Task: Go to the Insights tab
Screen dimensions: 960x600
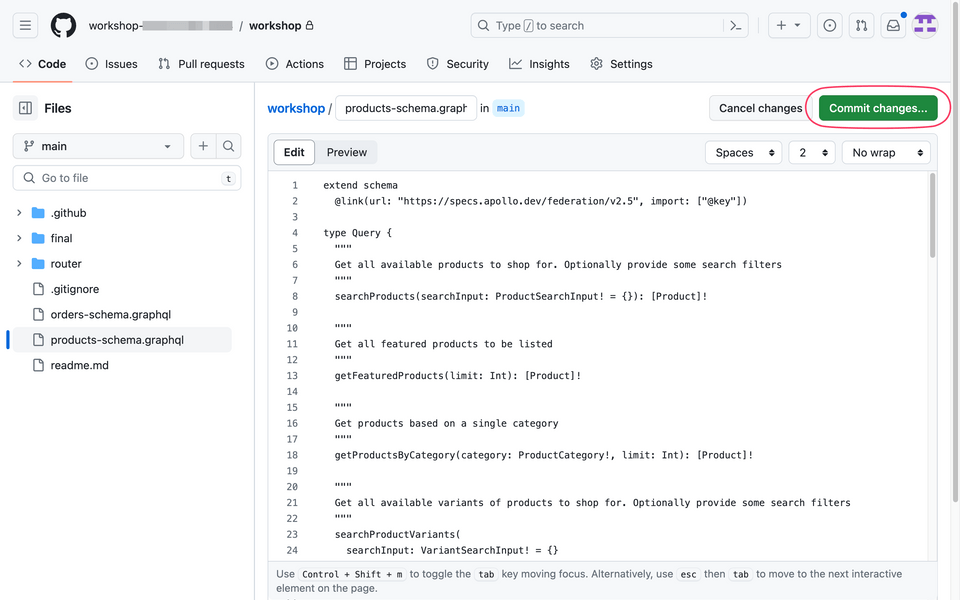Action: (x=539, y=64)
